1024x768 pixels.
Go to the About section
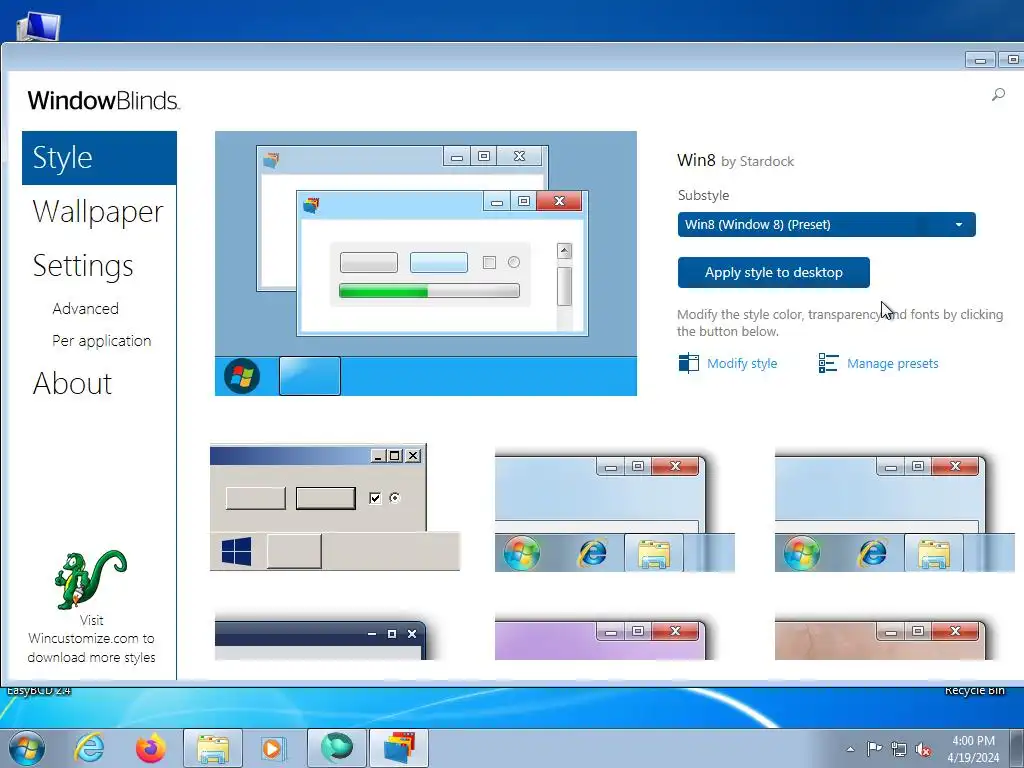[x=72, y=383]
